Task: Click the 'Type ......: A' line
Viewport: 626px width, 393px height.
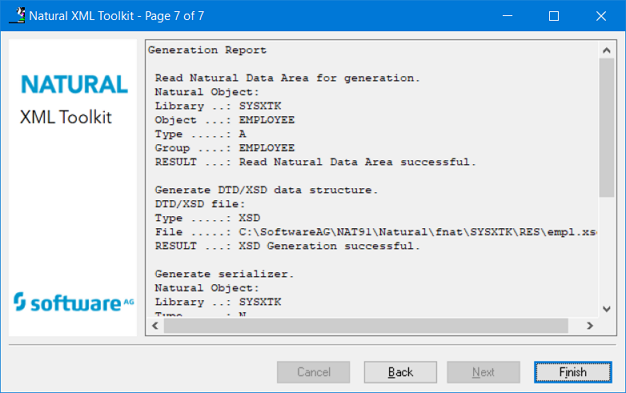Action: pos(200,134)
